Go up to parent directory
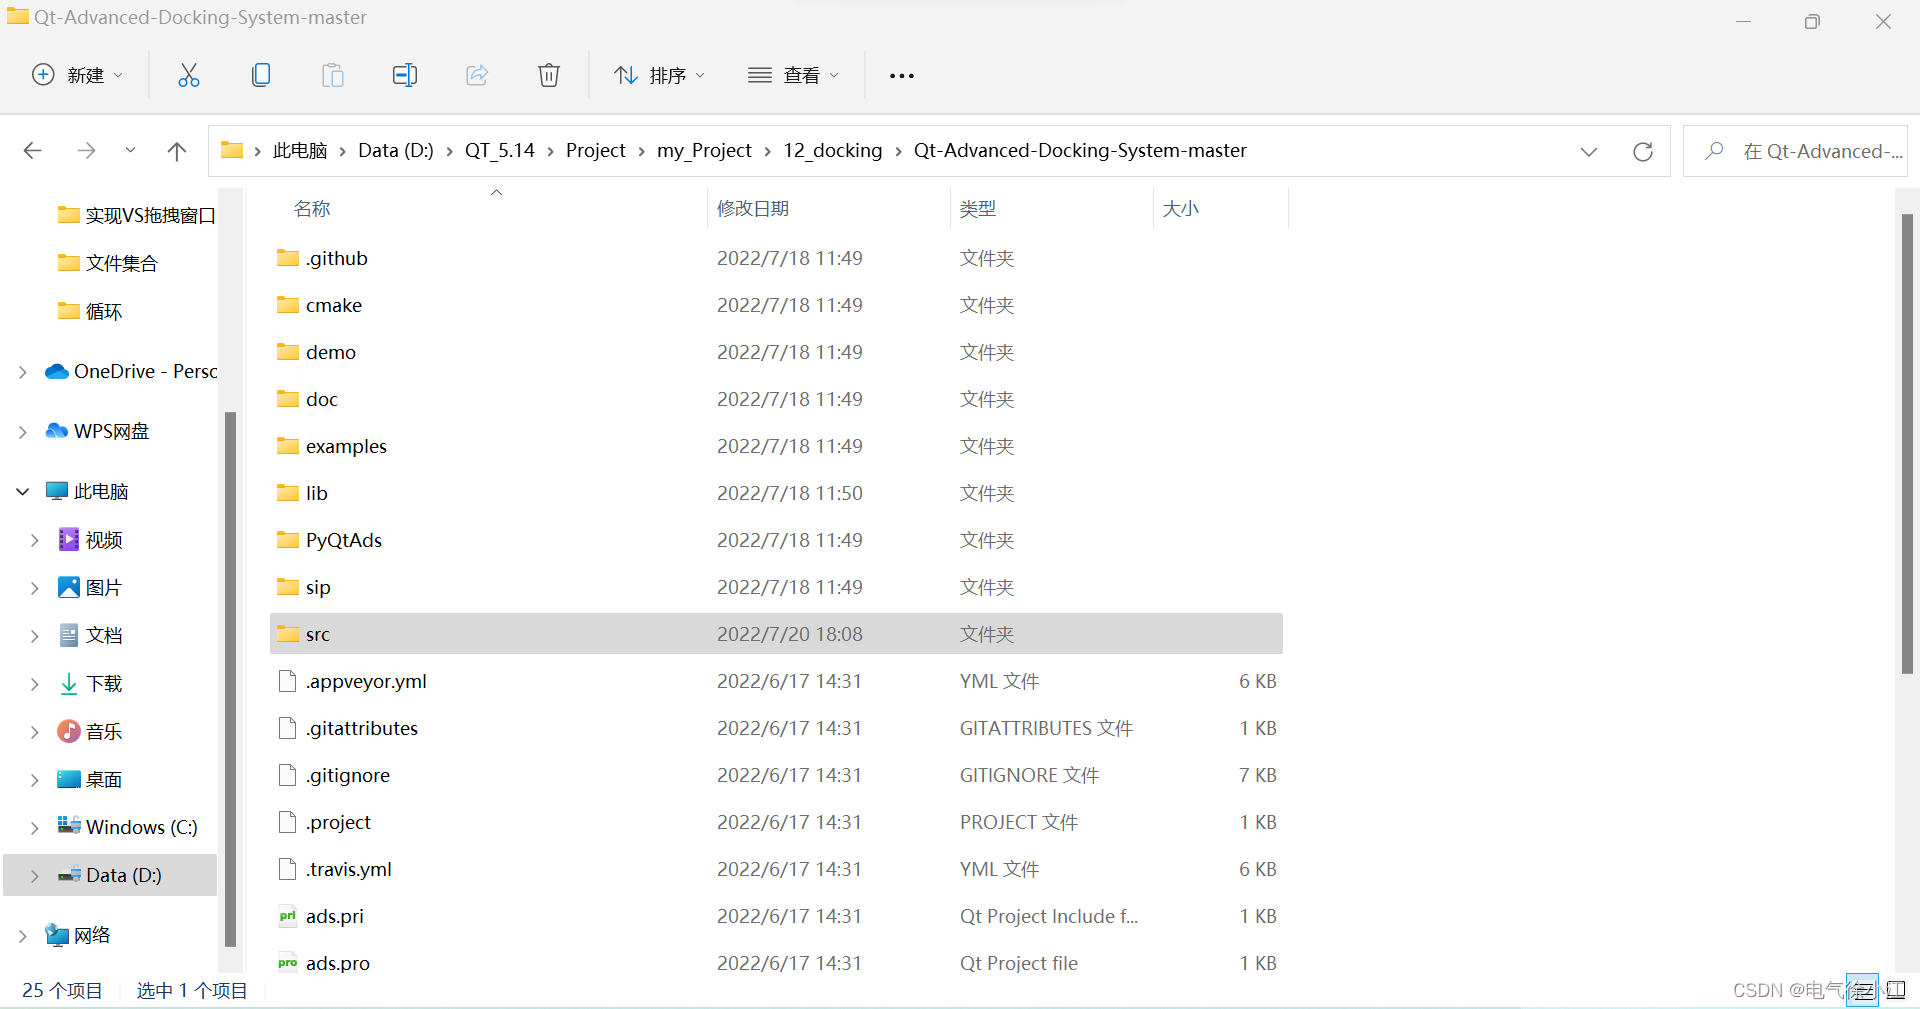1920x1009 pixels. click(x=177, y=150)
